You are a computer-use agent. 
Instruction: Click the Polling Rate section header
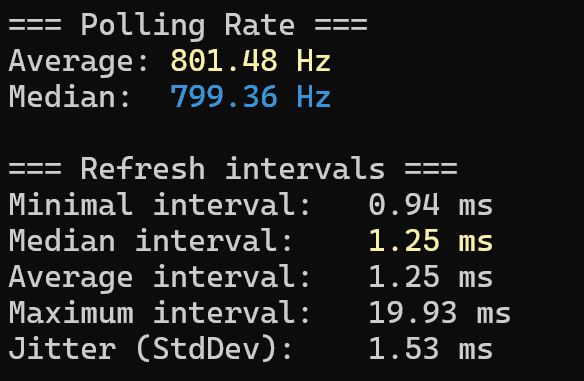click(x=188, y=25)
